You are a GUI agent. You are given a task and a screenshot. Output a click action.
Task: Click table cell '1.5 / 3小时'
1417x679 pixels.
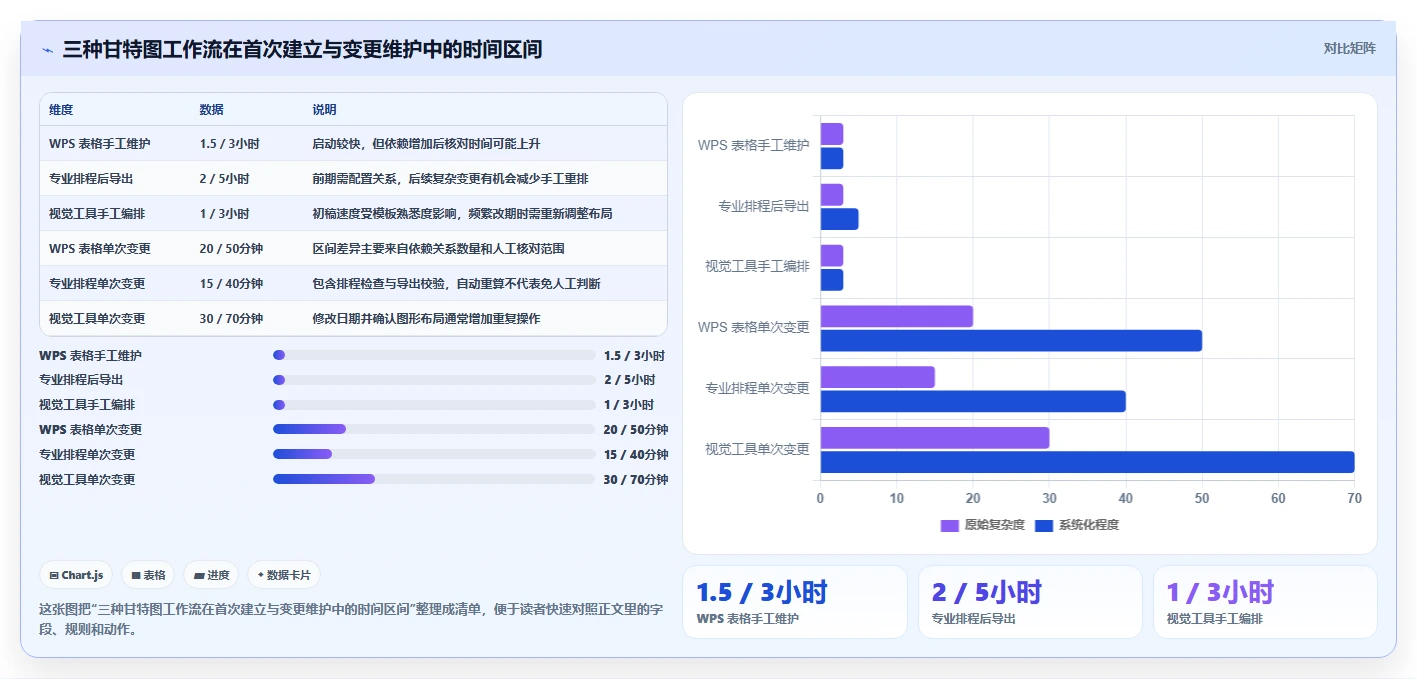(x=229, y=144)
